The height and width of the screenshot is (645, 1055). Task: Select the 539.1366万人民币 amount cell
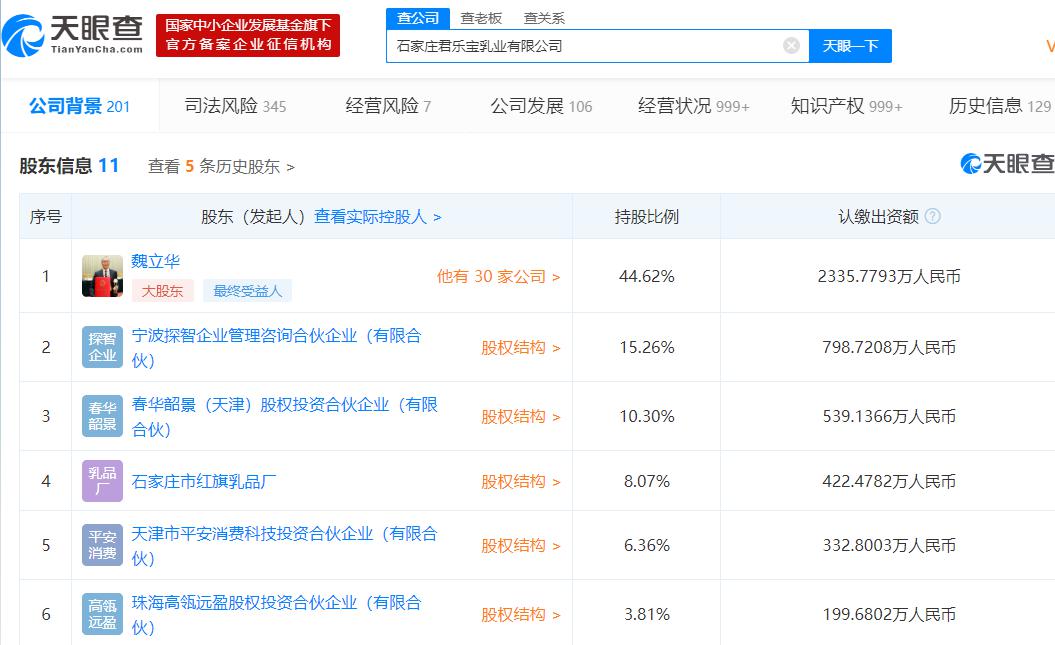(x=889, y=417)
